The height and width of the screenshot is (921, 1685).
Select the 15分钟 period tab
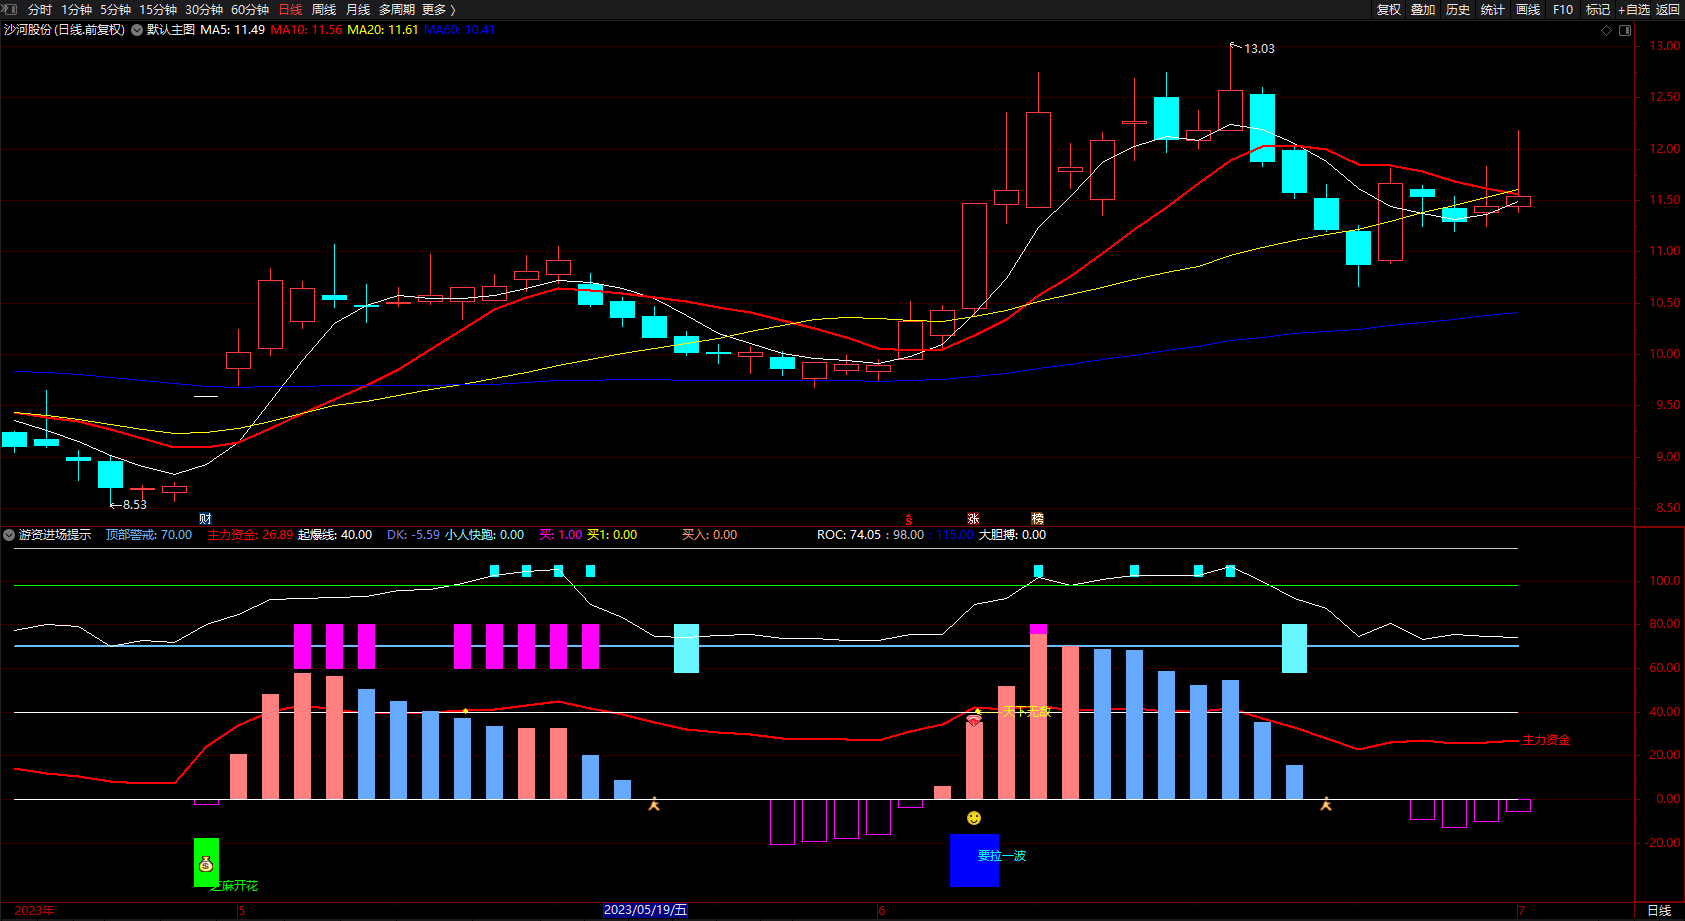(158, 9)
